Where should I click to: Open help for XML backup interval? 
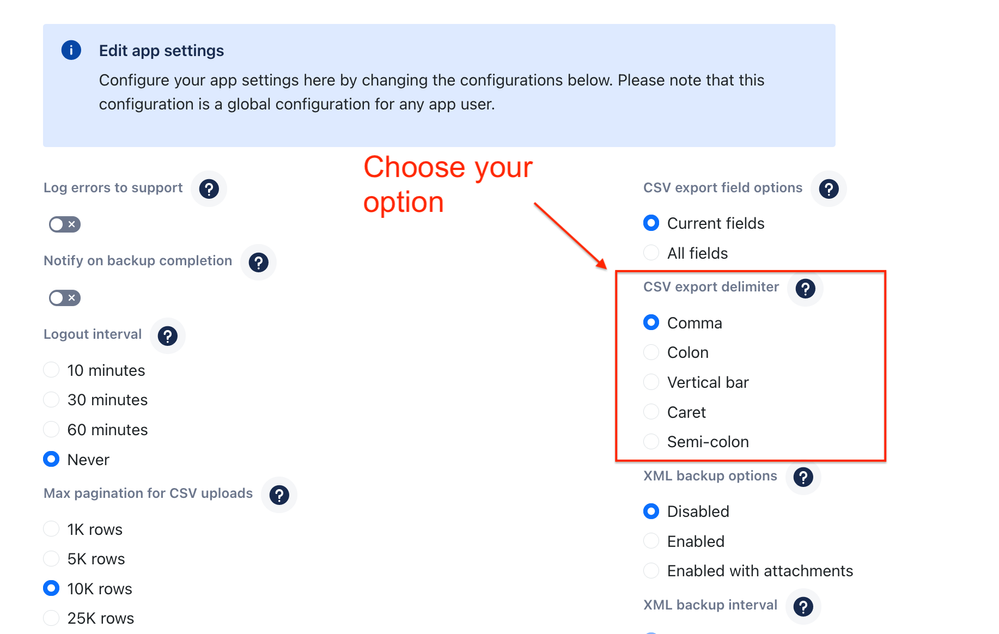tap(803, 605)
